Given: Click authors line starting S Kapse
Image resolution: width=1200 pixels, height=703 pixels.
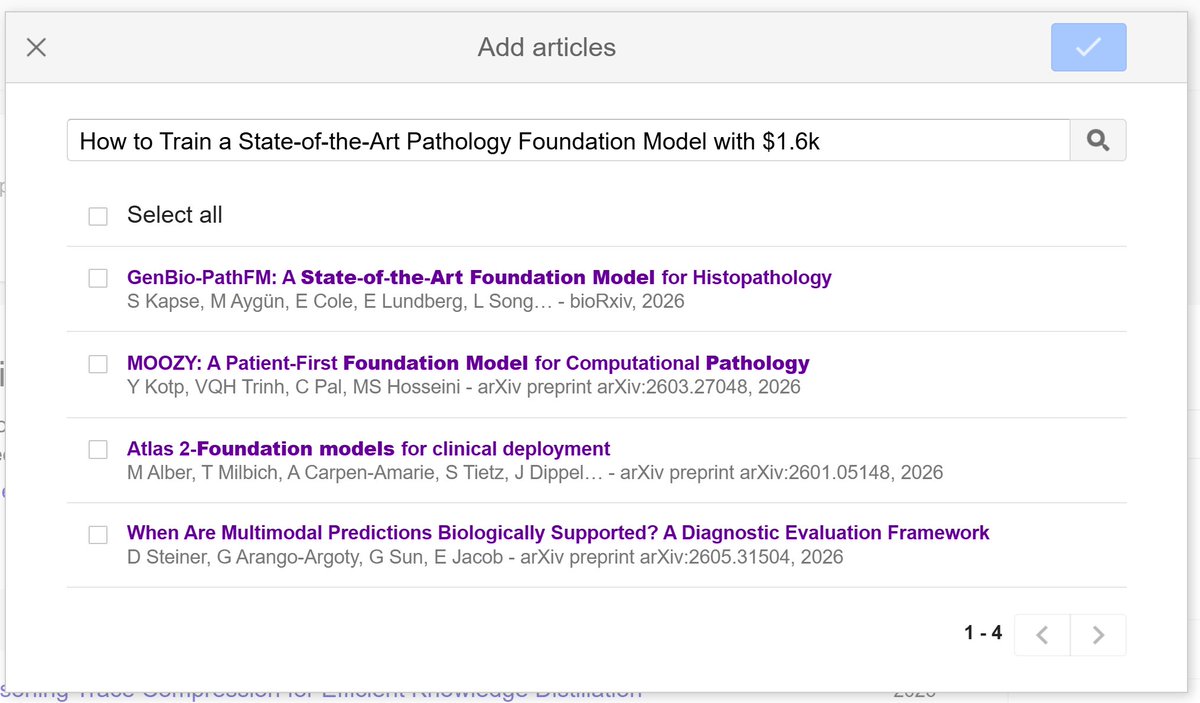Looking at the screenshot, I should coord(405,301).
